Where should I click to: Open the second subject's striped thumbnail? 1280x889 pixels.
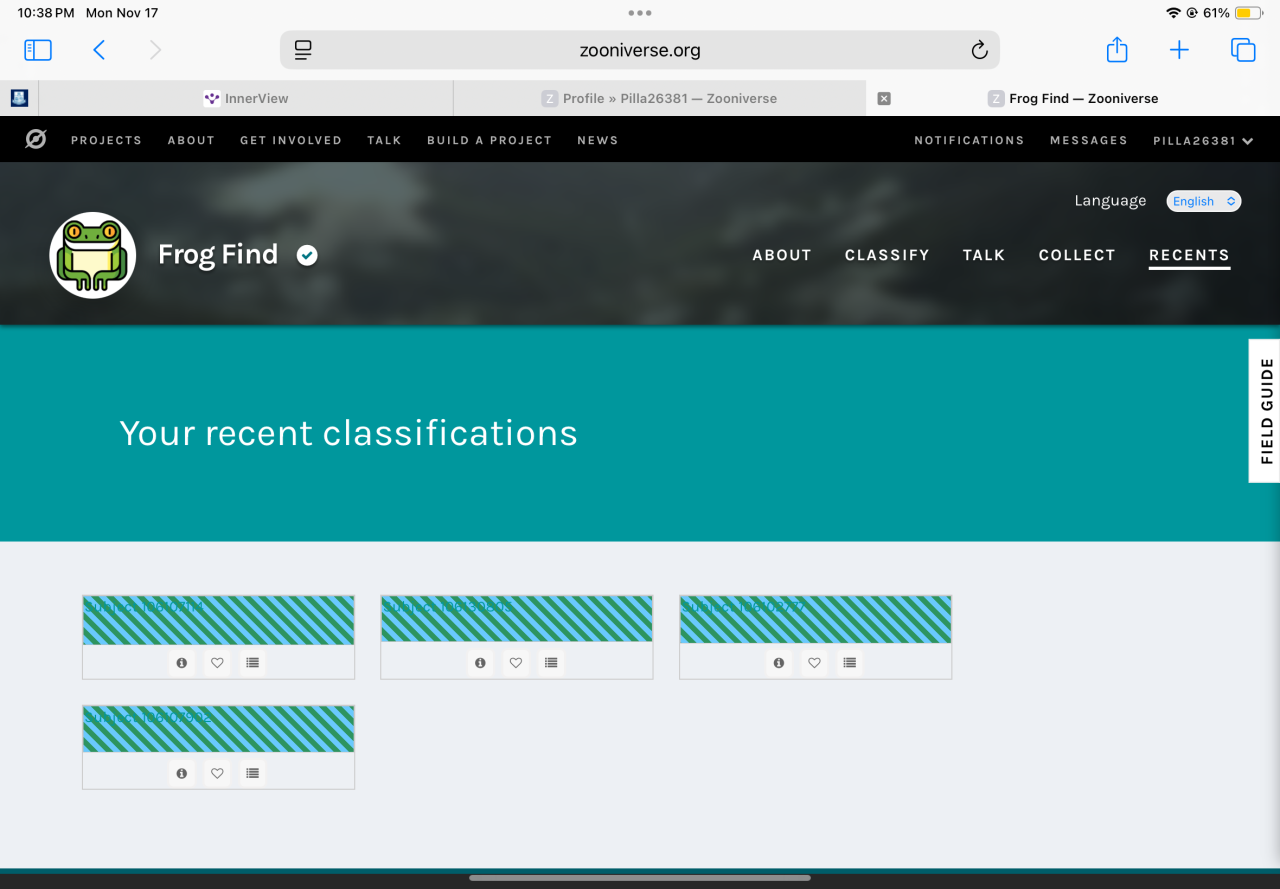(x=517, y=619)
